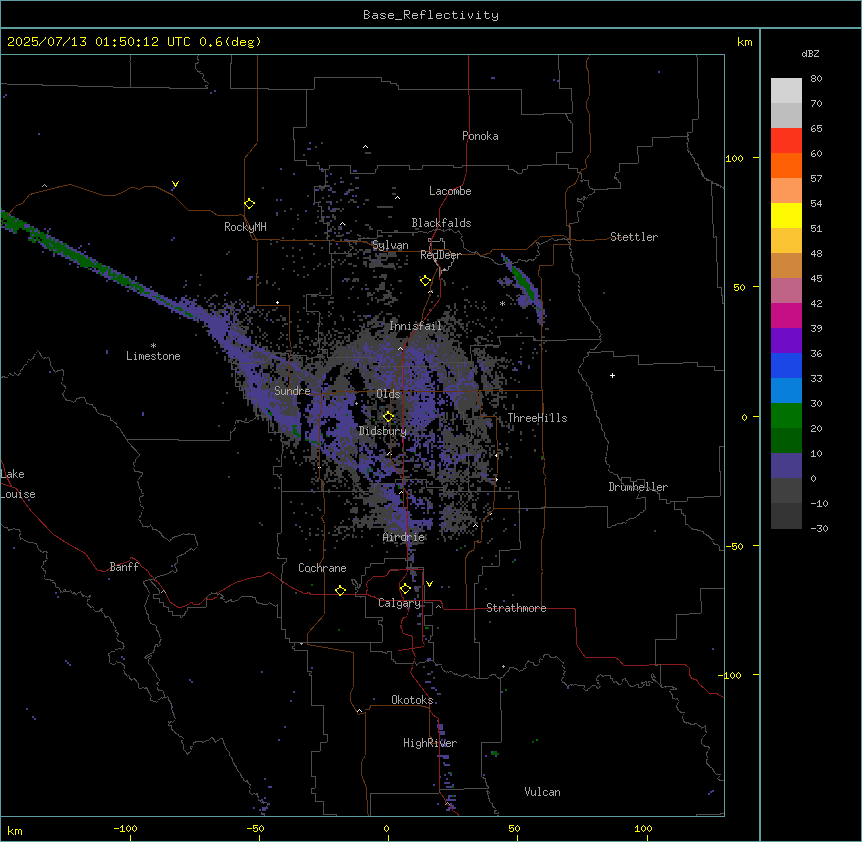Select the yellow V marker northwest of RockyMH
Viewport: 862px width, 842px height.
tap(175, 184)
